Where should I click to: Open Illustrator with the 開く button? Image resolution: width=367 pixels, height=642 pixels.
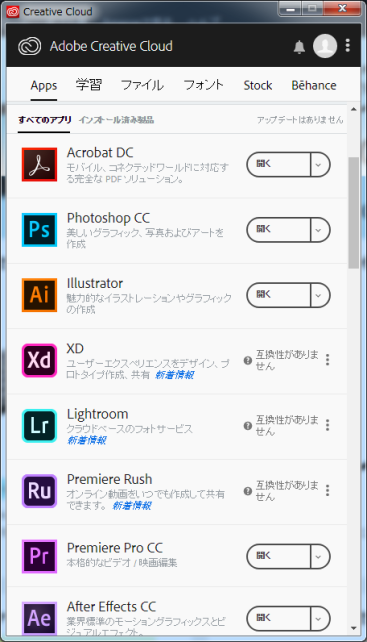(279, 295)
